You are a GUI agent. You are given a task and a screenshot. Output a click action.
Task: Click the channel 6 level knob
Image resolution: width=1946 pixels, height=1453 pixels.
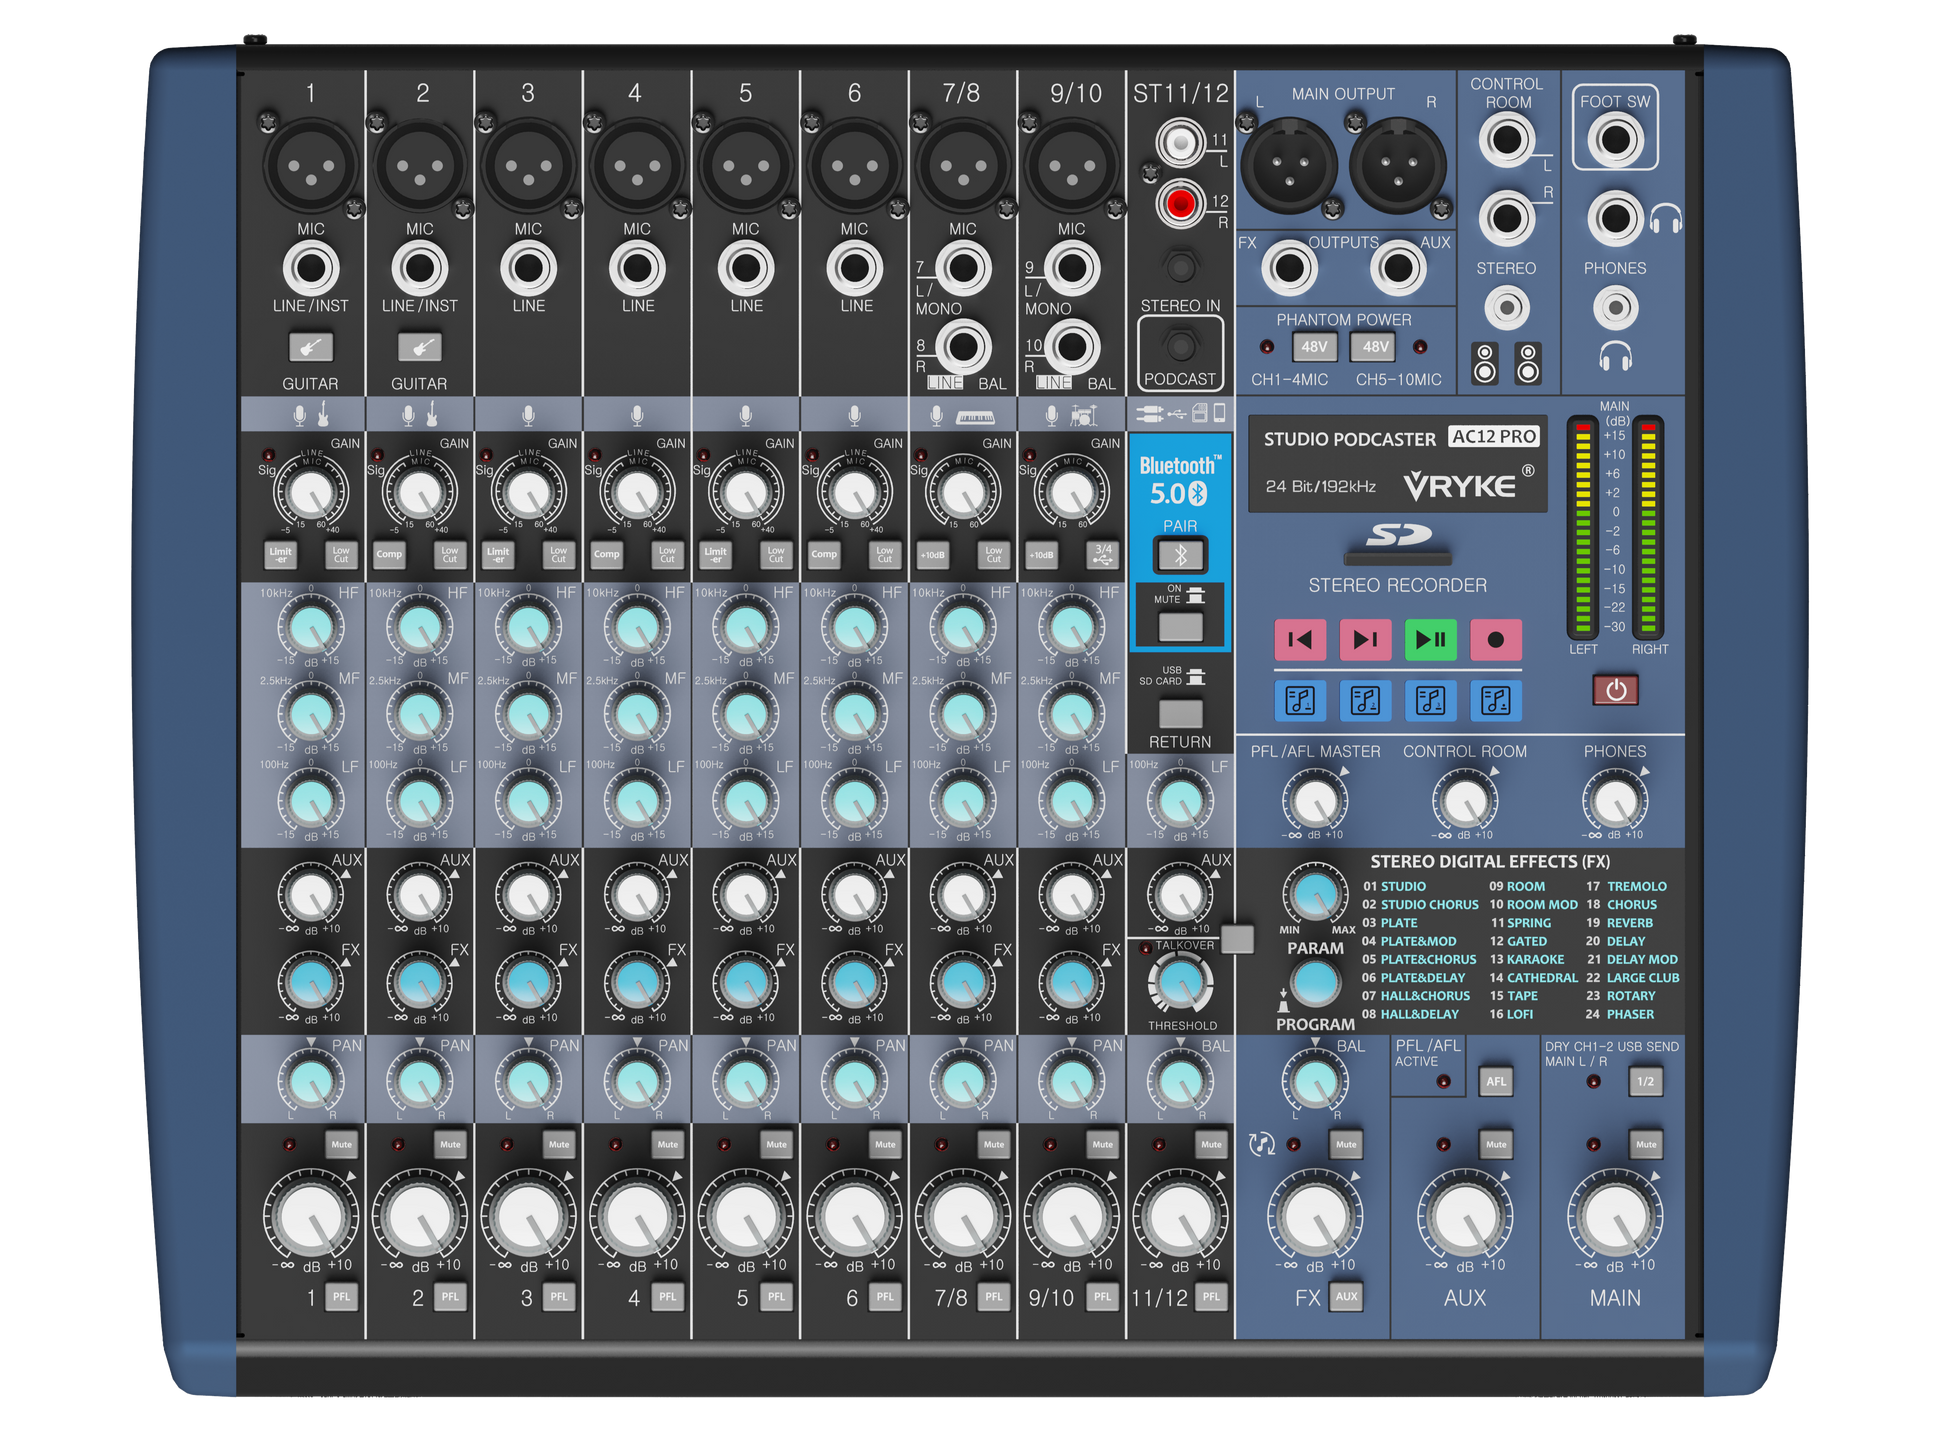[854, 1217]
